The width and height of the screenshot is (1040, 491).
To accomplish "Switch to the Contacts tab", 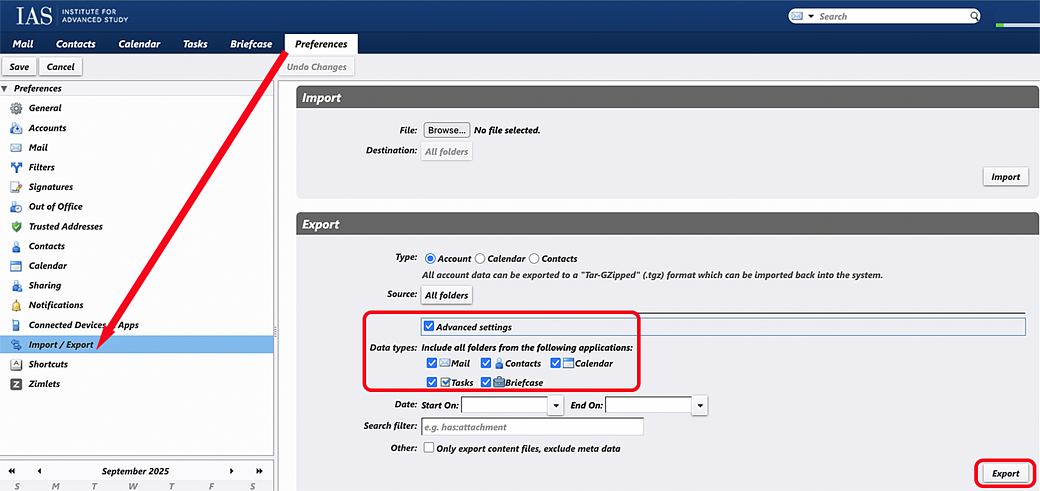I will [76, 44].
